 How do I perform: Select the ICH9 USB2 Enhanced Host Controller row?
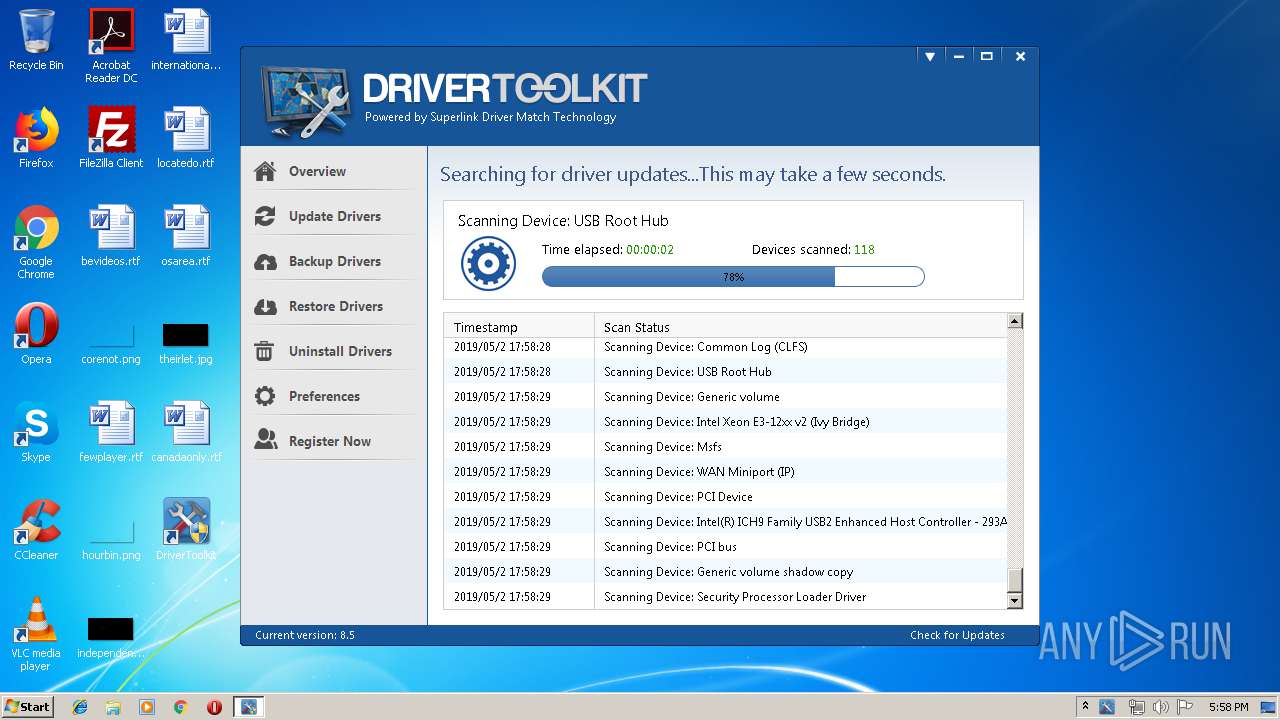pyautogui.click(x=726, y=522)
